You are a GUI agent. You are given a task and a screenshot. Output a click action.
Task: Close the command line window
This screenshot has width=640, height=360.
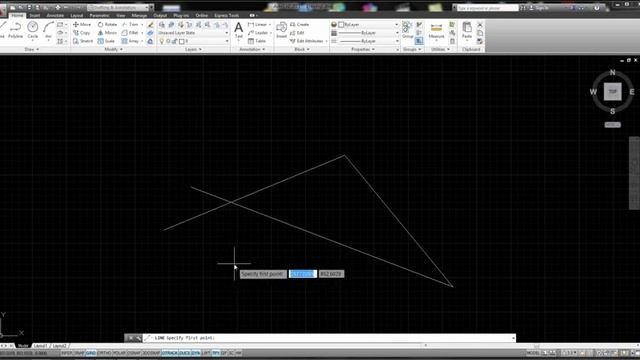click(130, 338)
